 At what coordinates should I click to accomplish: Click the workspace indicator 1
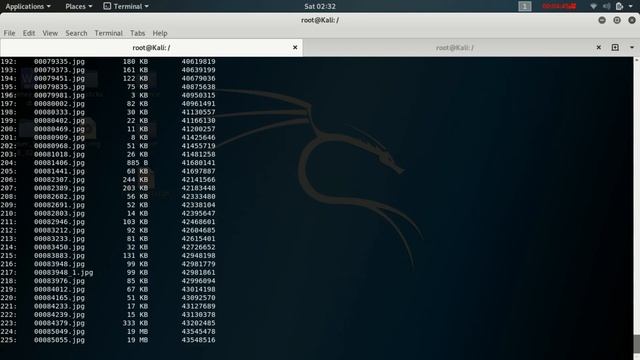click(x=525, y=6)
